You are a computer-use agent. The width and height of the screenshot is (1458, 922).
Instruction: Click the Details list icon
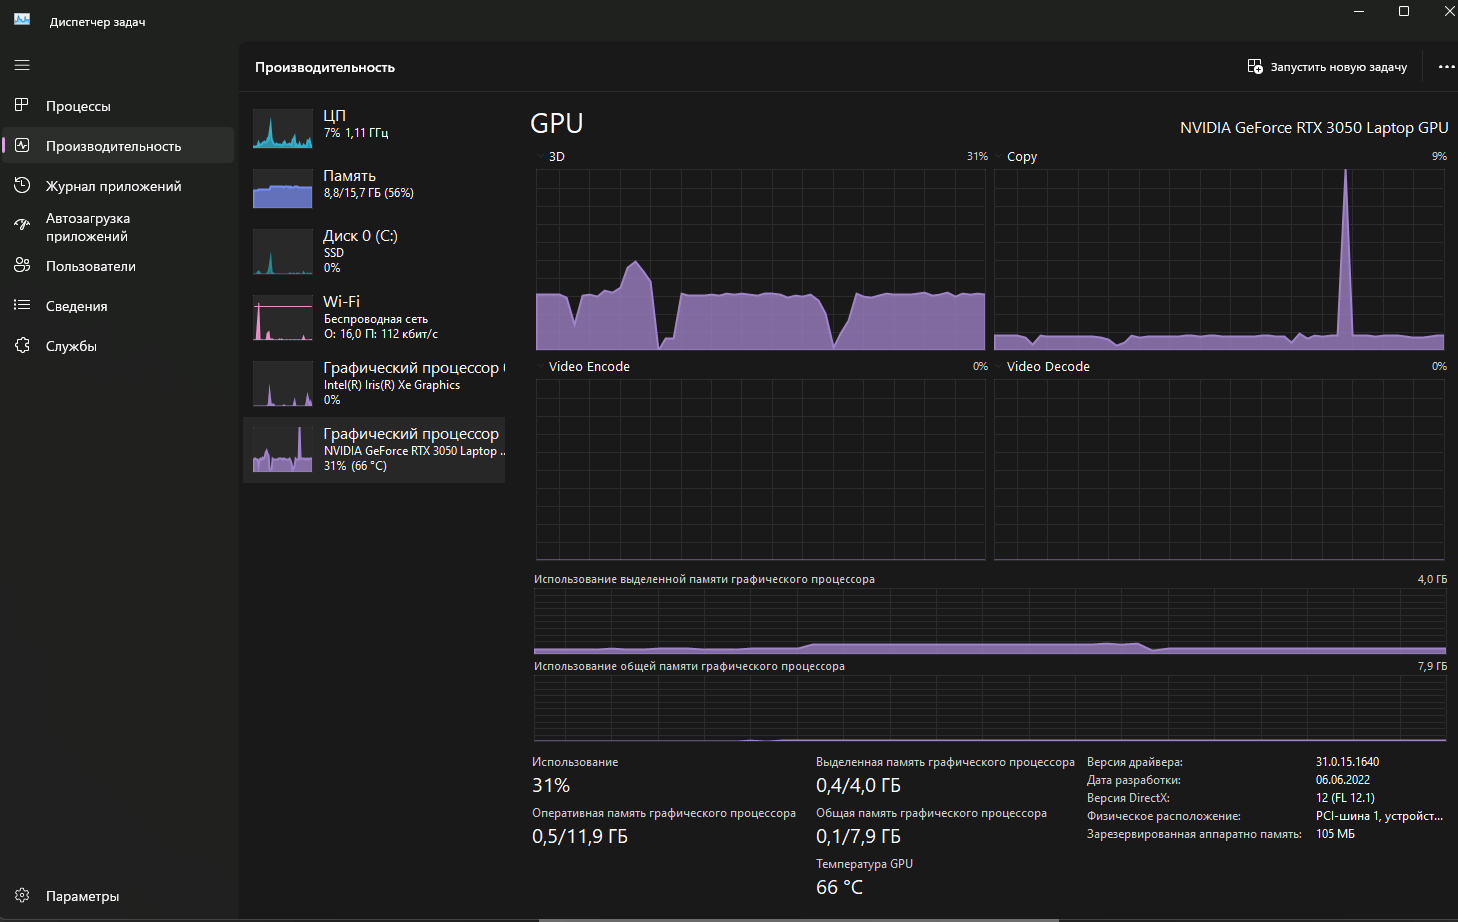[22, 305]
